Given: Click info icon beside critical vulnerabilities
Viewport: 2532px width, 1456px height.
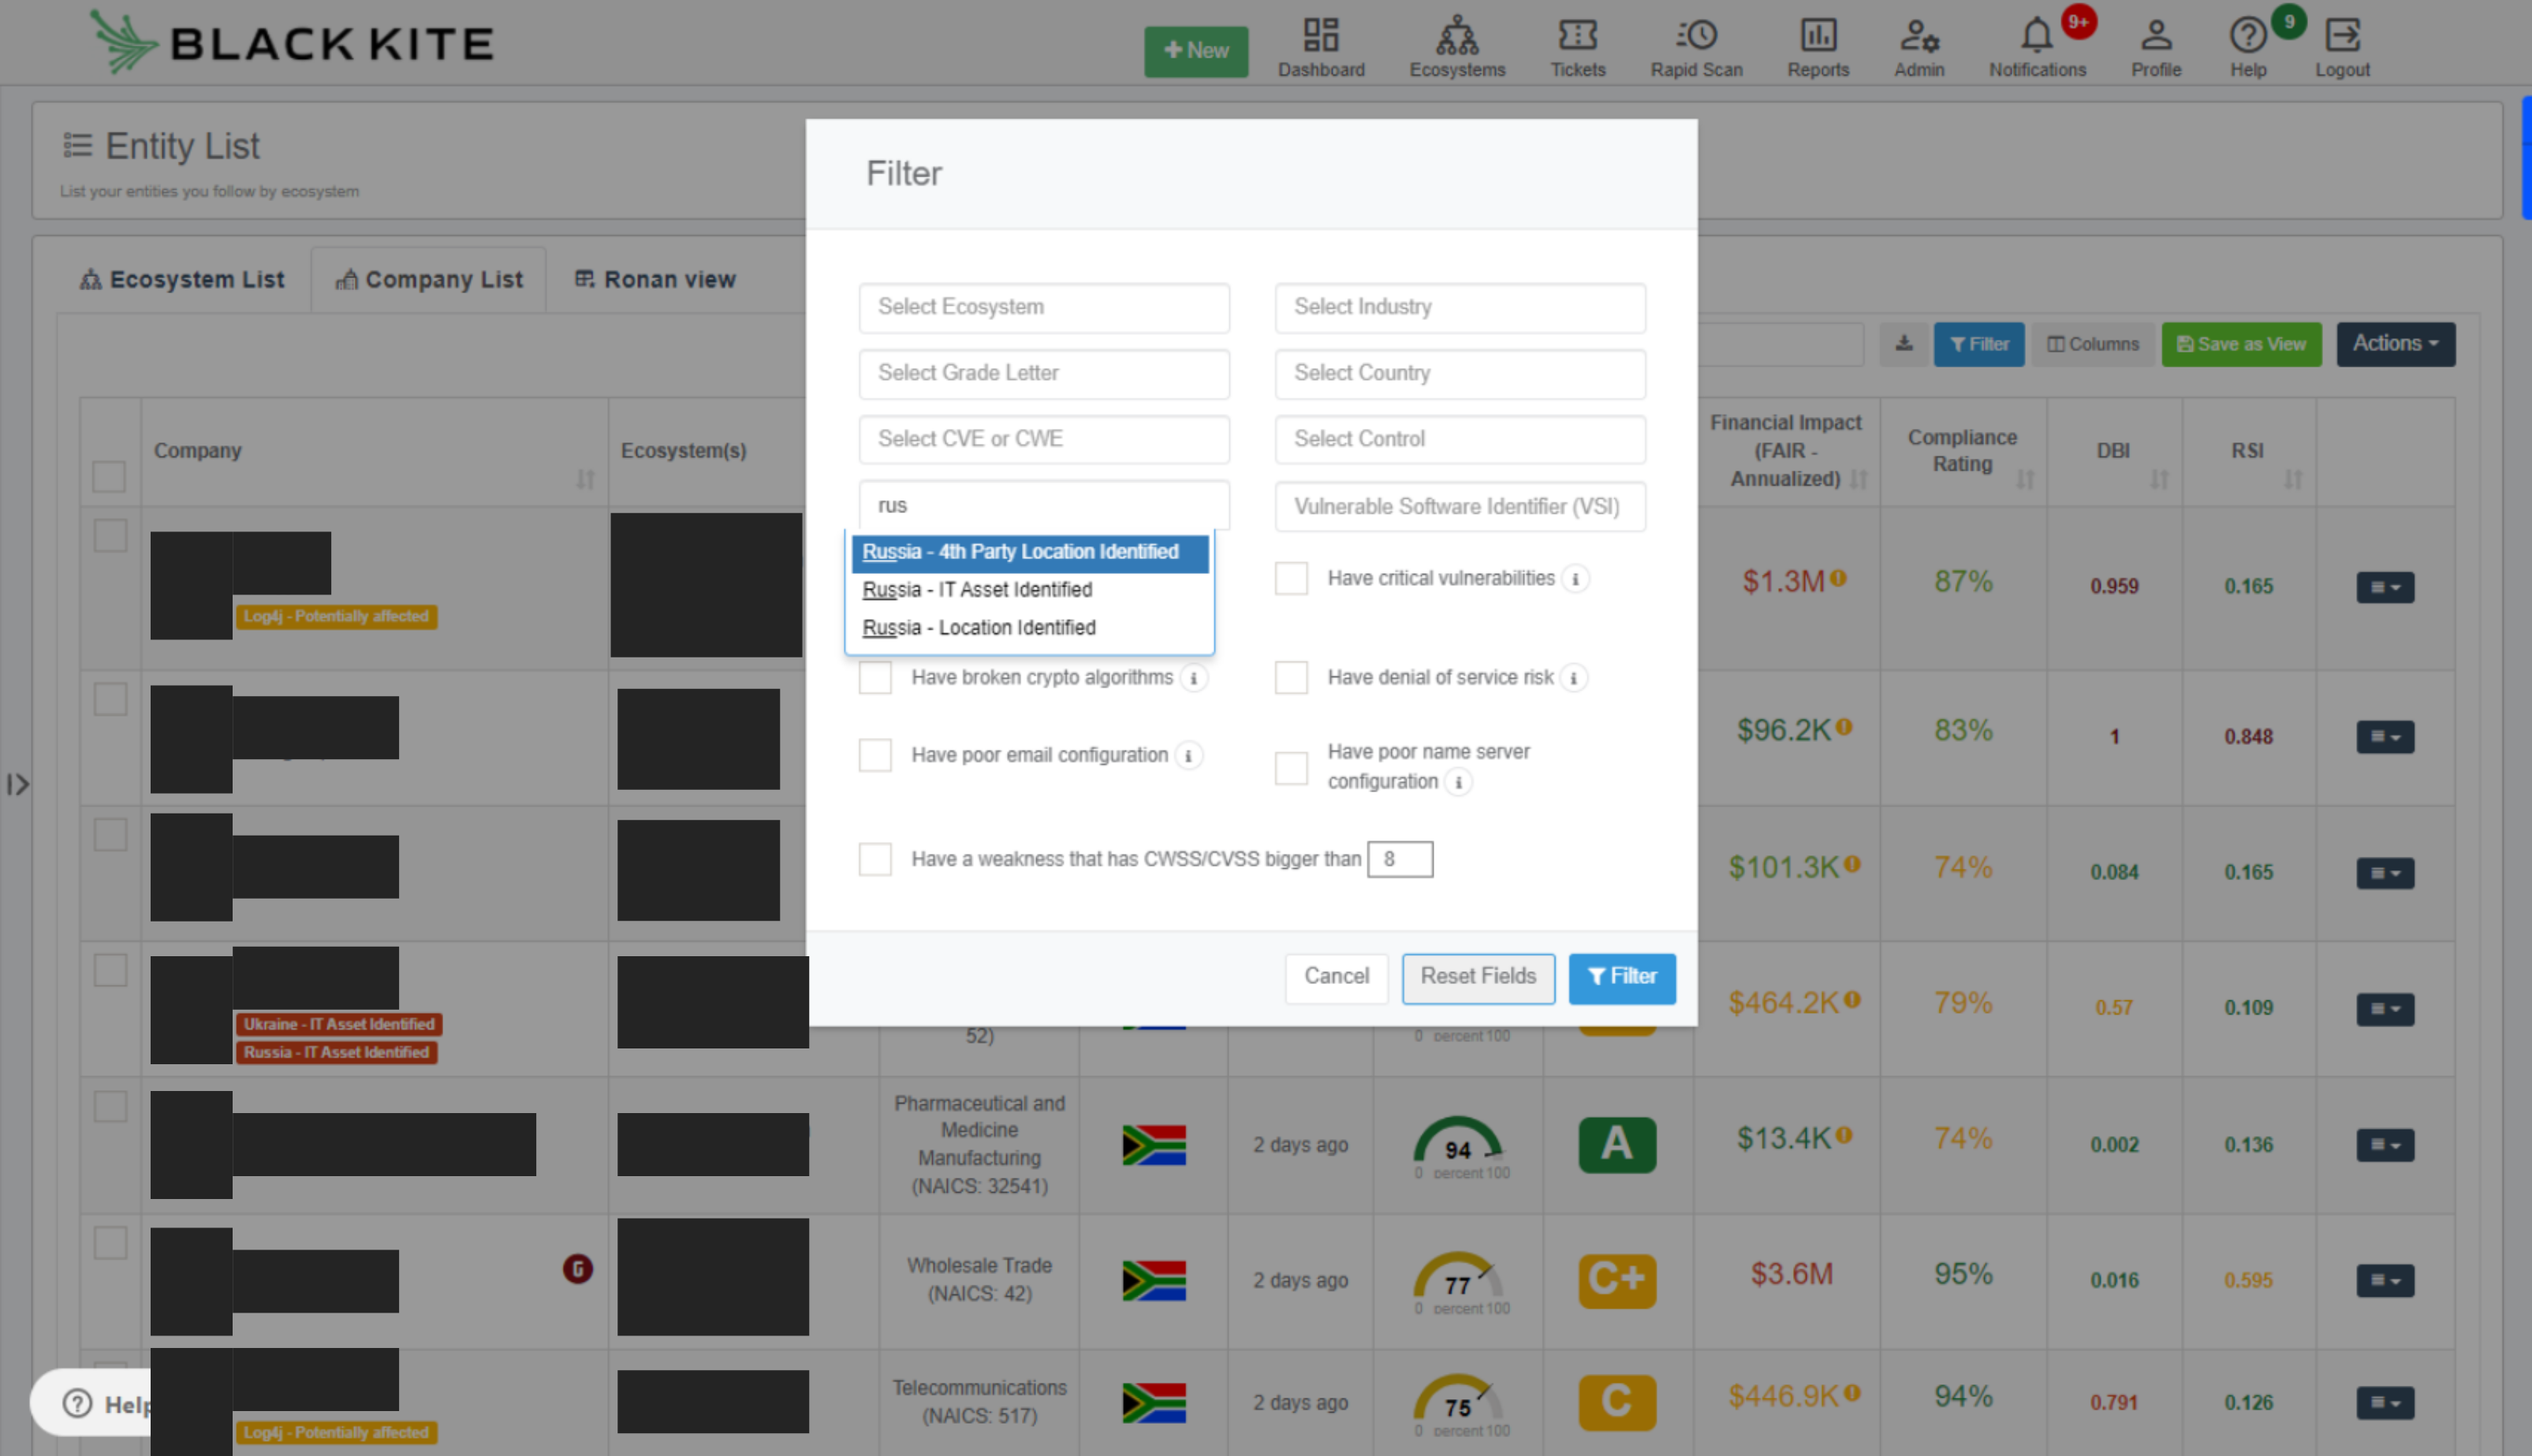Looking at the screenshot, I should click(x=1575, y=579).
